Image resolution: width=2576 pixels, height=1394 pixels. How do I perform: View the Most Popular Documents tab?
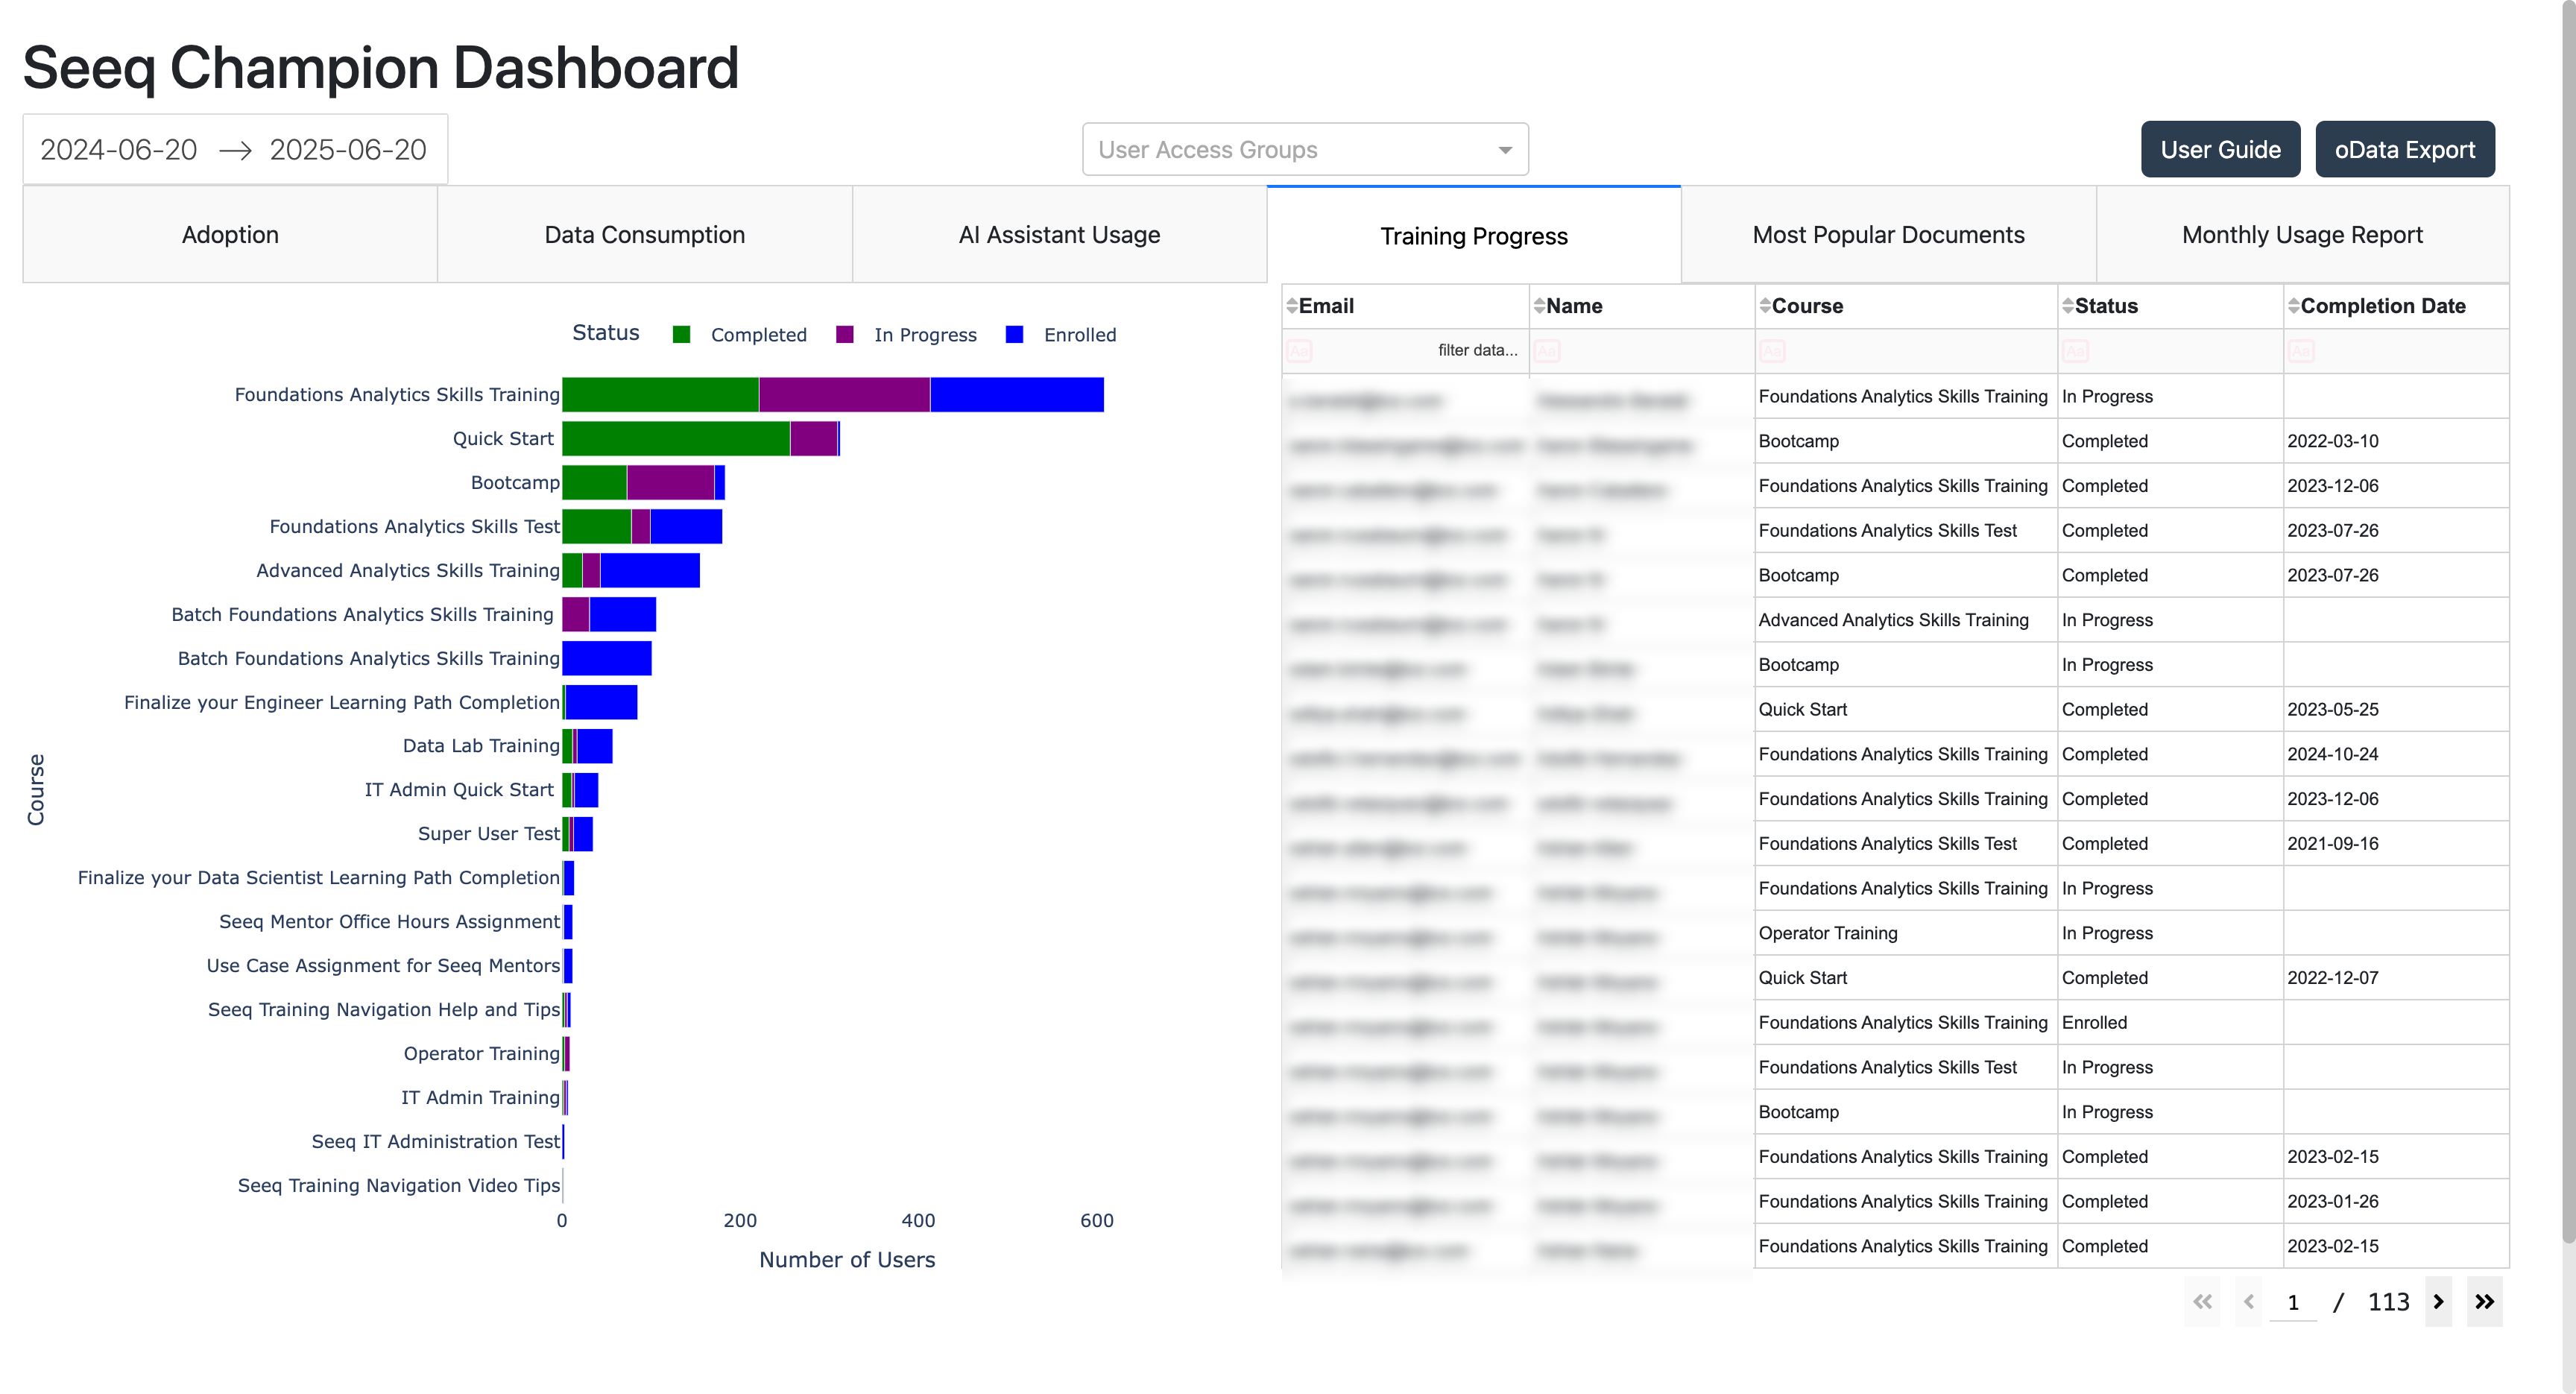pyautogui.click(x=1888, y=235)
